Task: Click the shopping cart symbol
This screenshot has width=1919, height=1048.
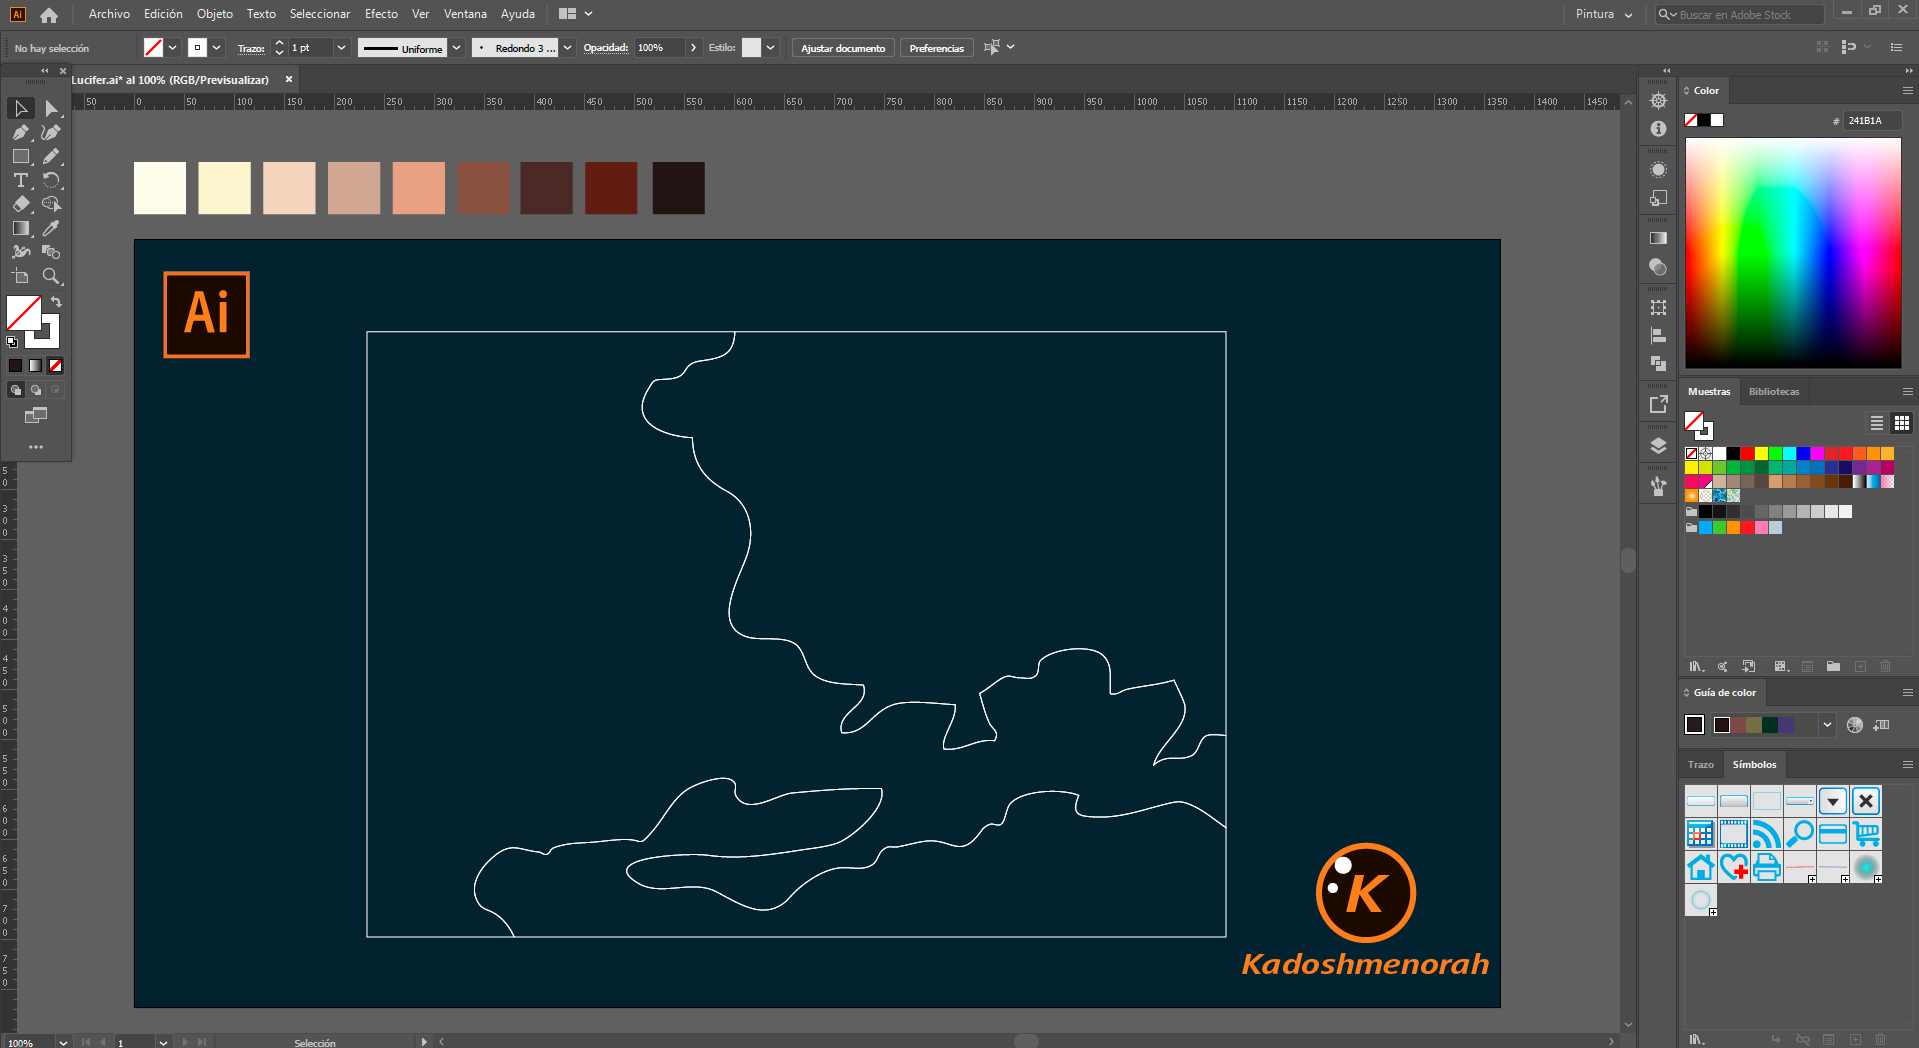Action: pyautogui.click(x=1866, y=834)
